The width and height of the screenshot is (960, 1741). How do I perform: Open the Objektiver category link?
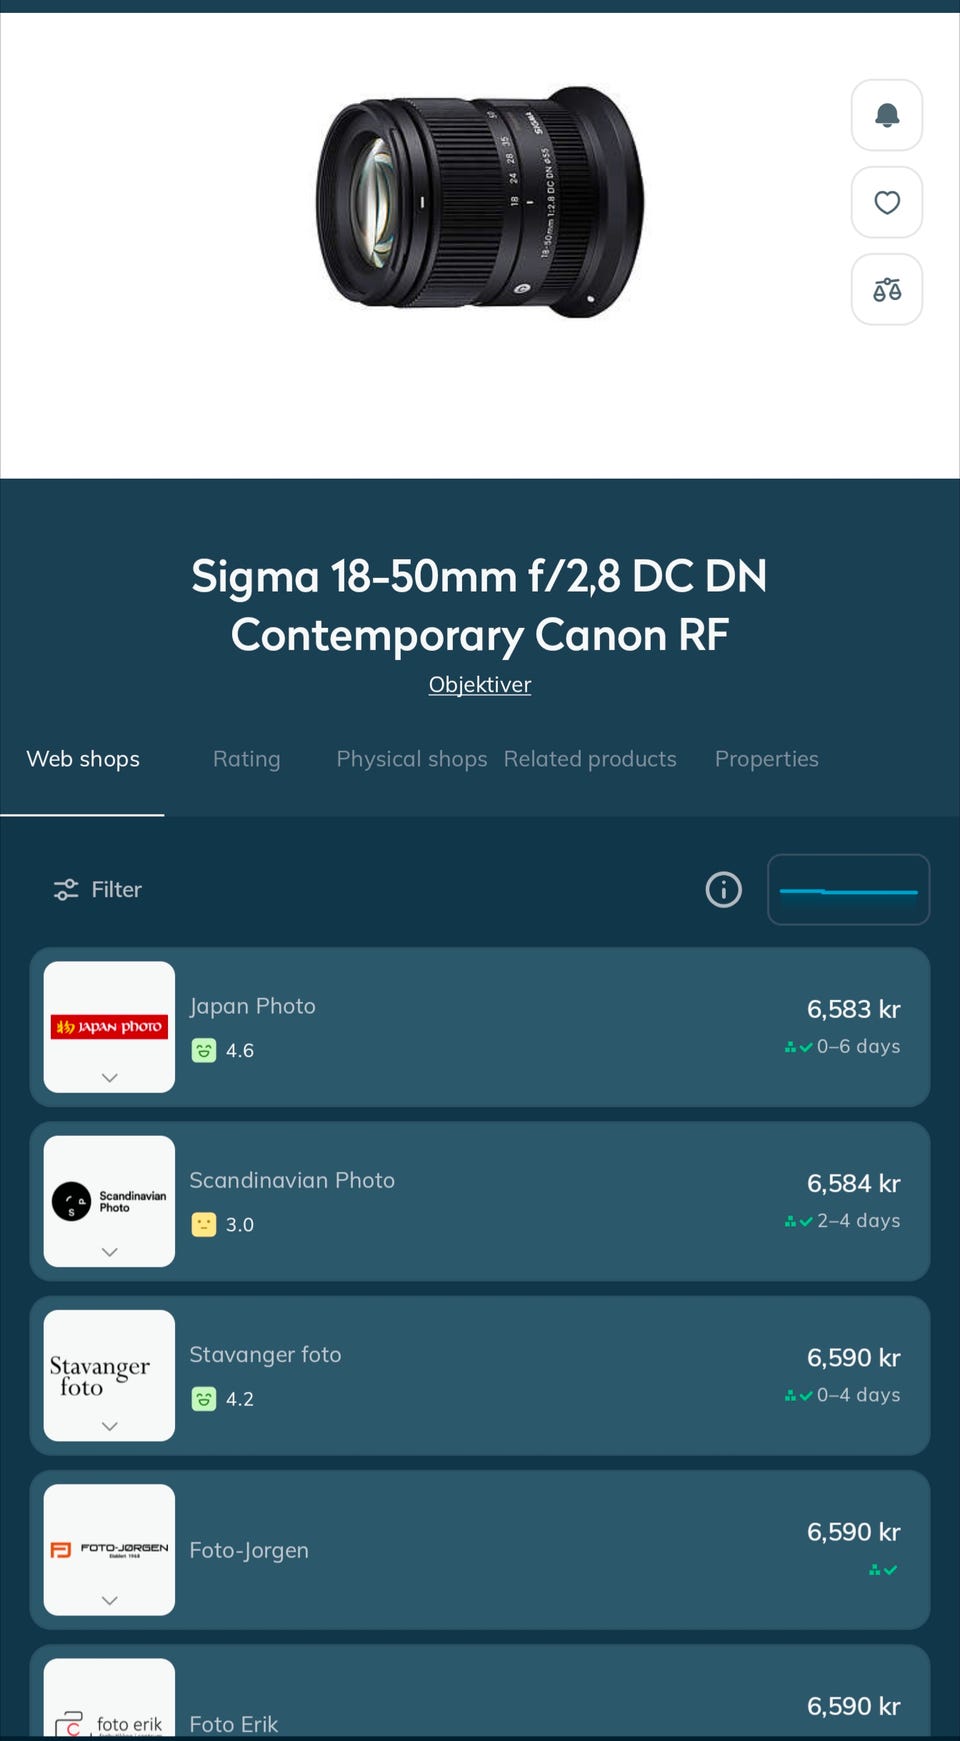(x=480, y=684)
